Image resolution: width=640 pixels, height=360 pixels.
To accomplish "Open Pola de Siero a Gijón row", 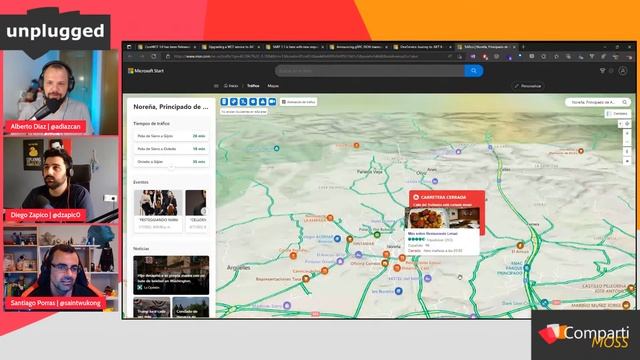I will (171, 136).
